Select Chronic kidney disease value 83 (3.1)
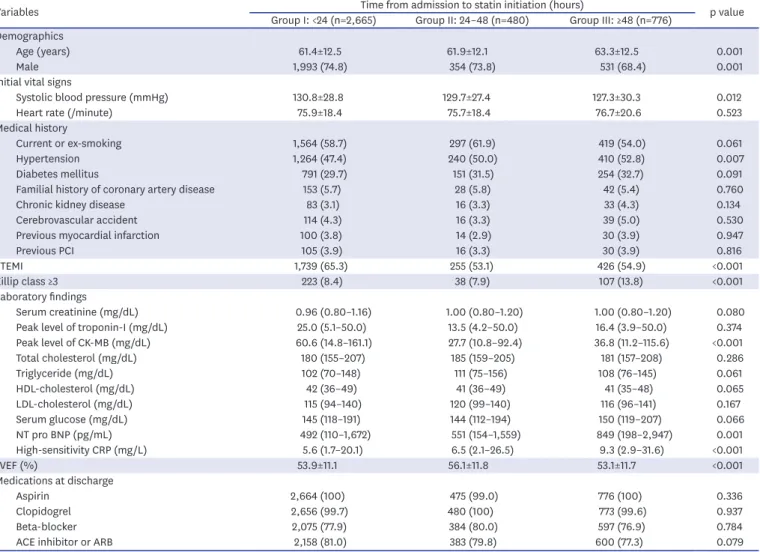 click(323, 205)
